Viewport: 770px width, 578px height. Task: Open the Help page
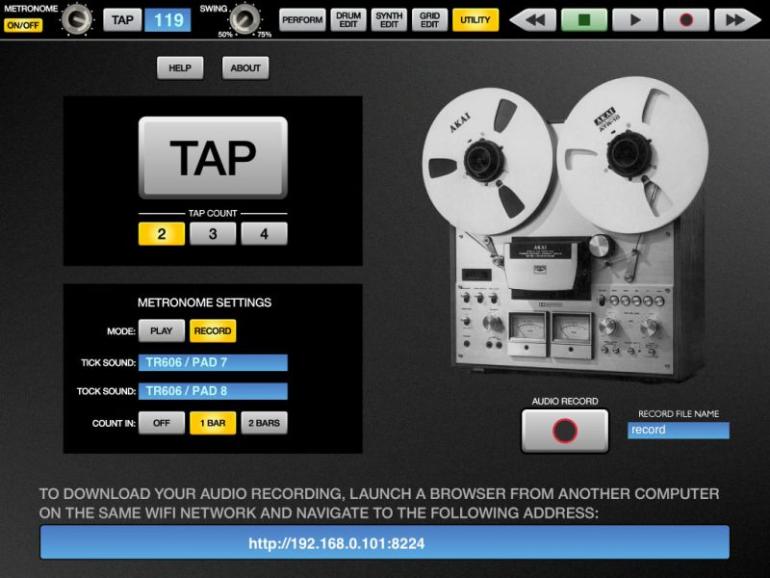pos(180,68)
